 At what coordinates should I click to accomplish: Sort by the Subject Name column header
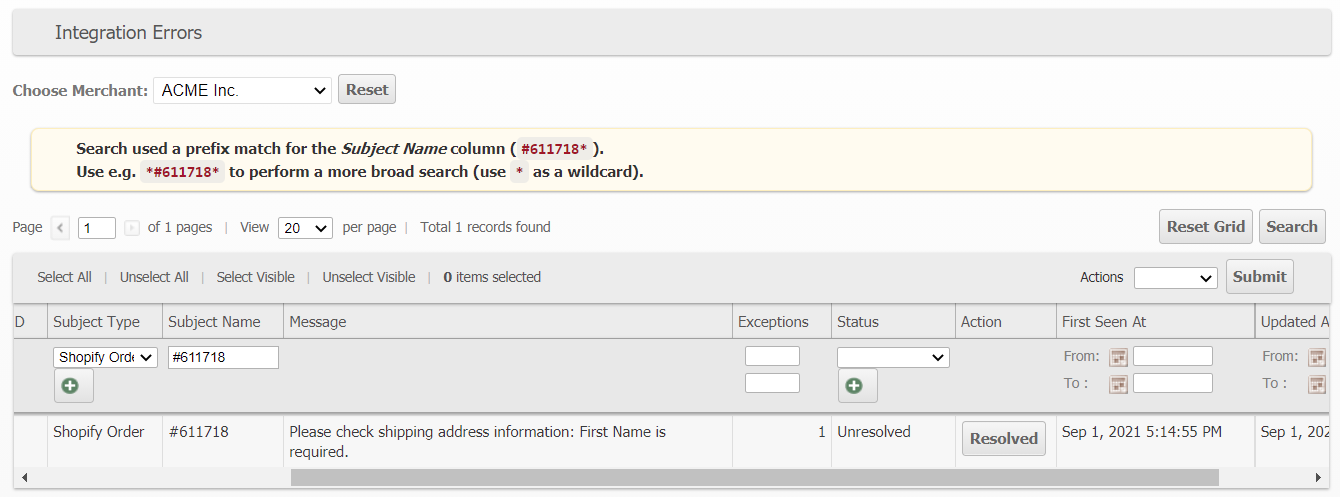[x=214, y=322]
